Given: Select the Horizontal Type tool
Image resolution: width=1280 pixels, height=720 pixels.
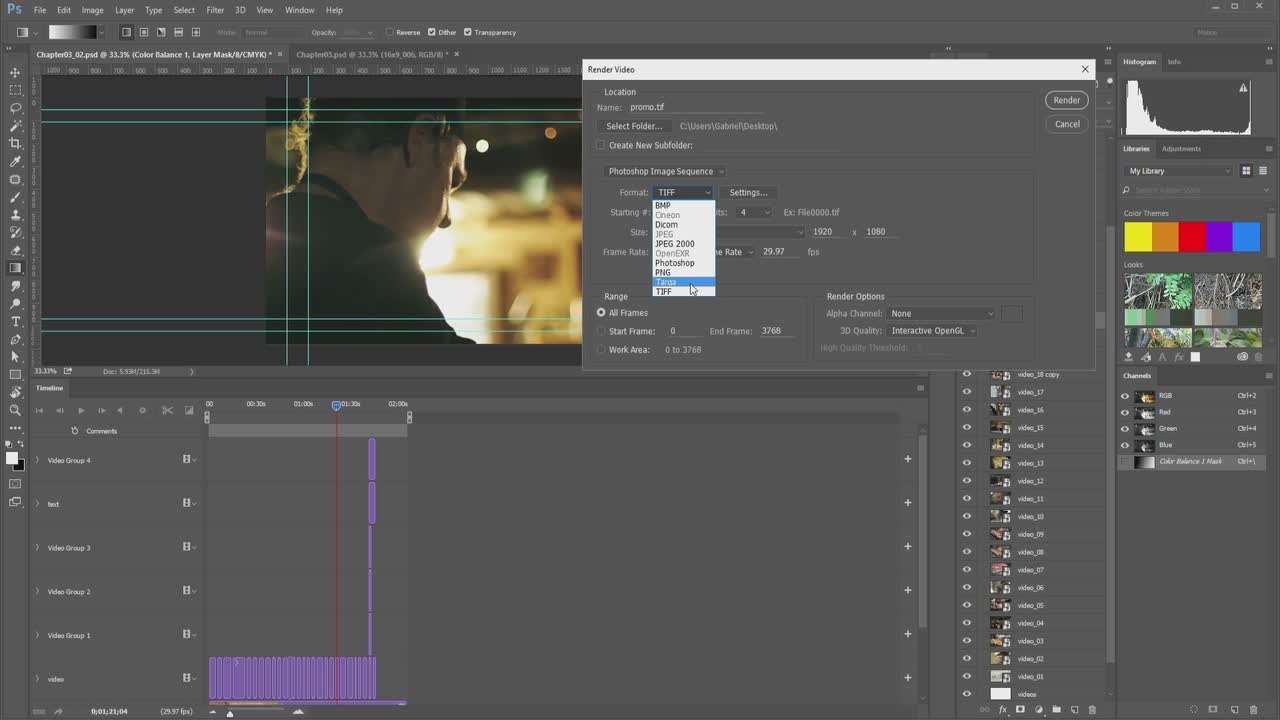Looking at the screenshot, I should pos(15,321).
